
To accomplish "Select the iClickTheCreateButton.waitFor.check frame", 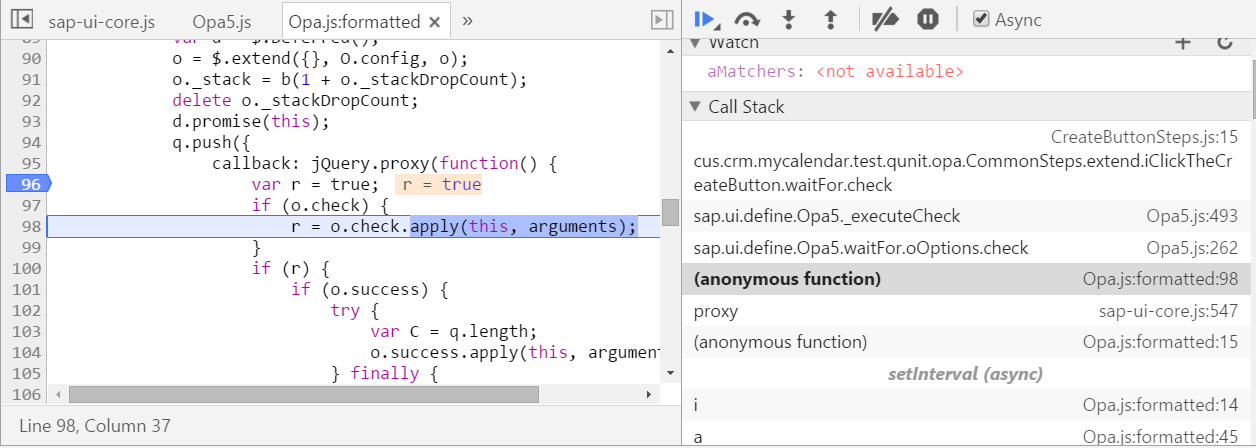I will 965,160.
